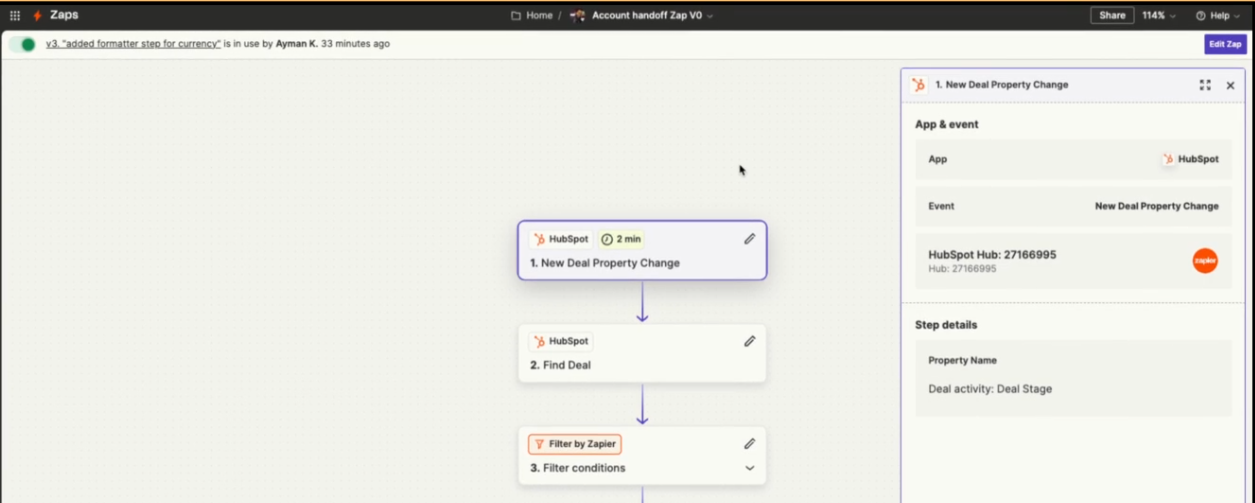Open the apps grid menu icon

15,15
